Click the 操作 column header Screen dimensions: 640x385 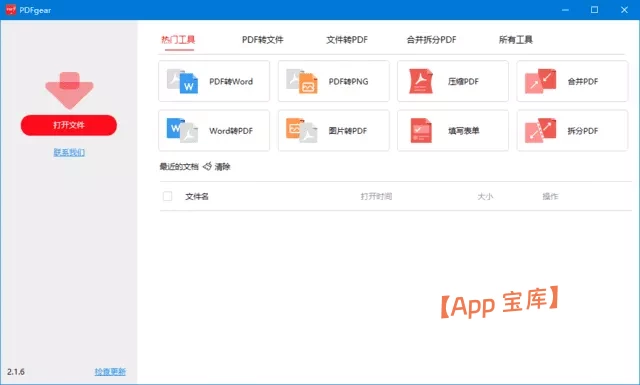tap(550, 196)
